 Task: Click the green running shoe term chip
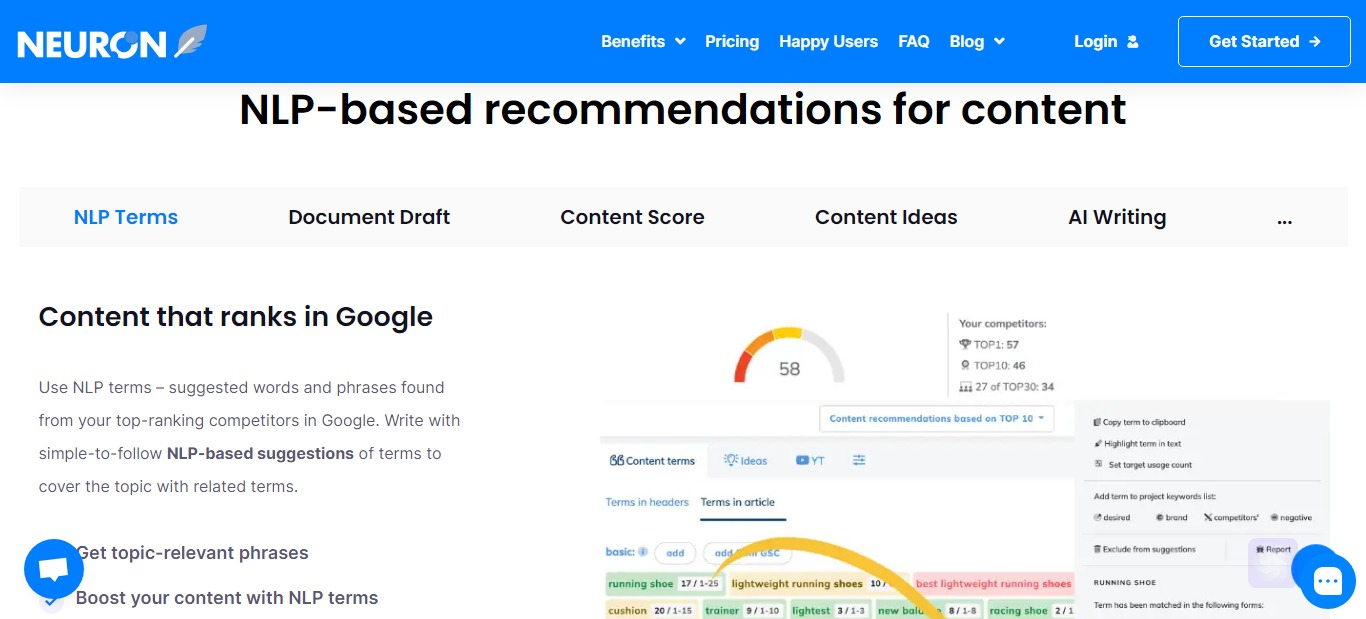tap(663, 583)
